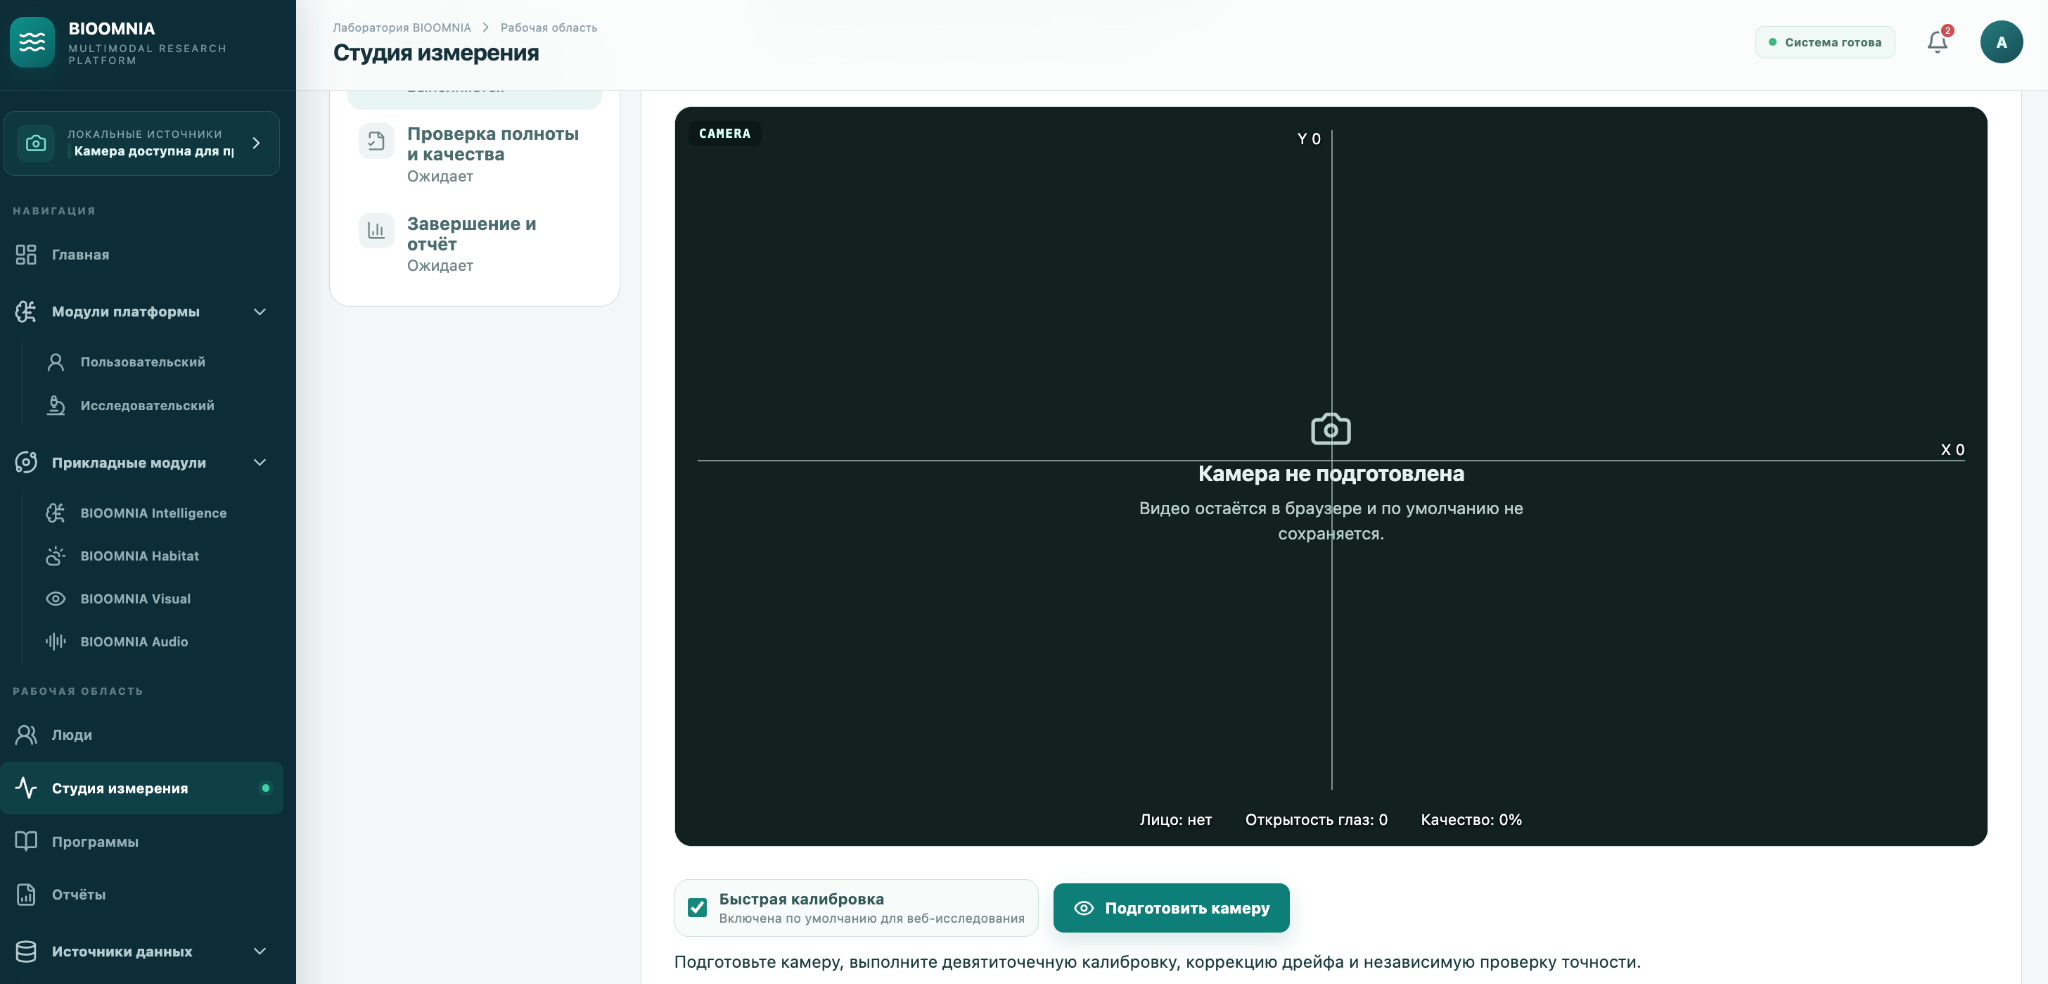Go to Главная in the sidebar
The width and height of the screenshot is (2048, 984).
[141, 255]
